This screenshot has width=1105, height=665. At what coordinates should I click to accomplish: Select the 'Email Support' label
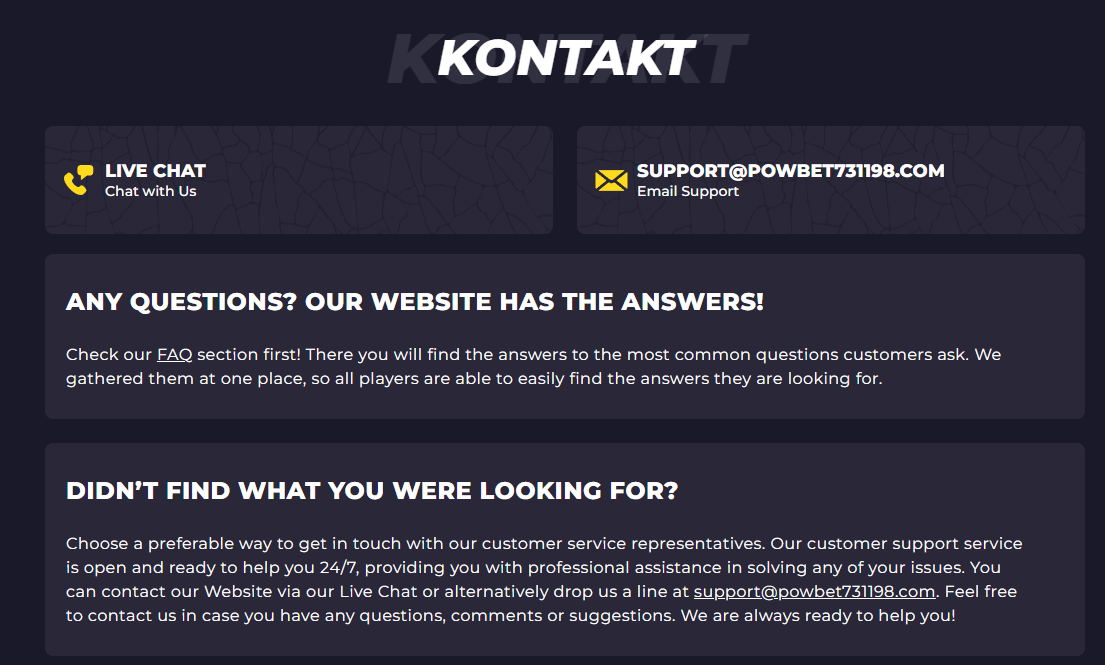click(688, 191)
